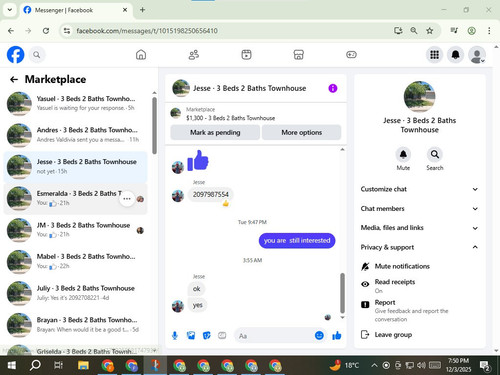The width and height of the screenshot is (500, 375).
Task: Open Windows Start menu
Action: (12, 366)
